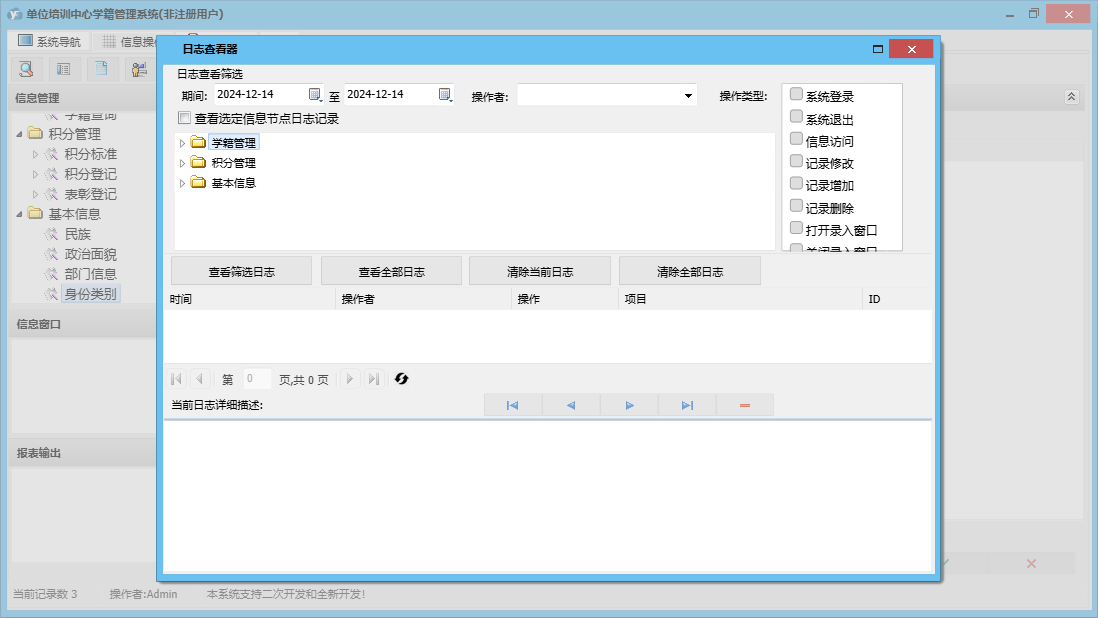Click the search icon in main toolbar
Screen dimensions: 1098x618
click(26, 69)
